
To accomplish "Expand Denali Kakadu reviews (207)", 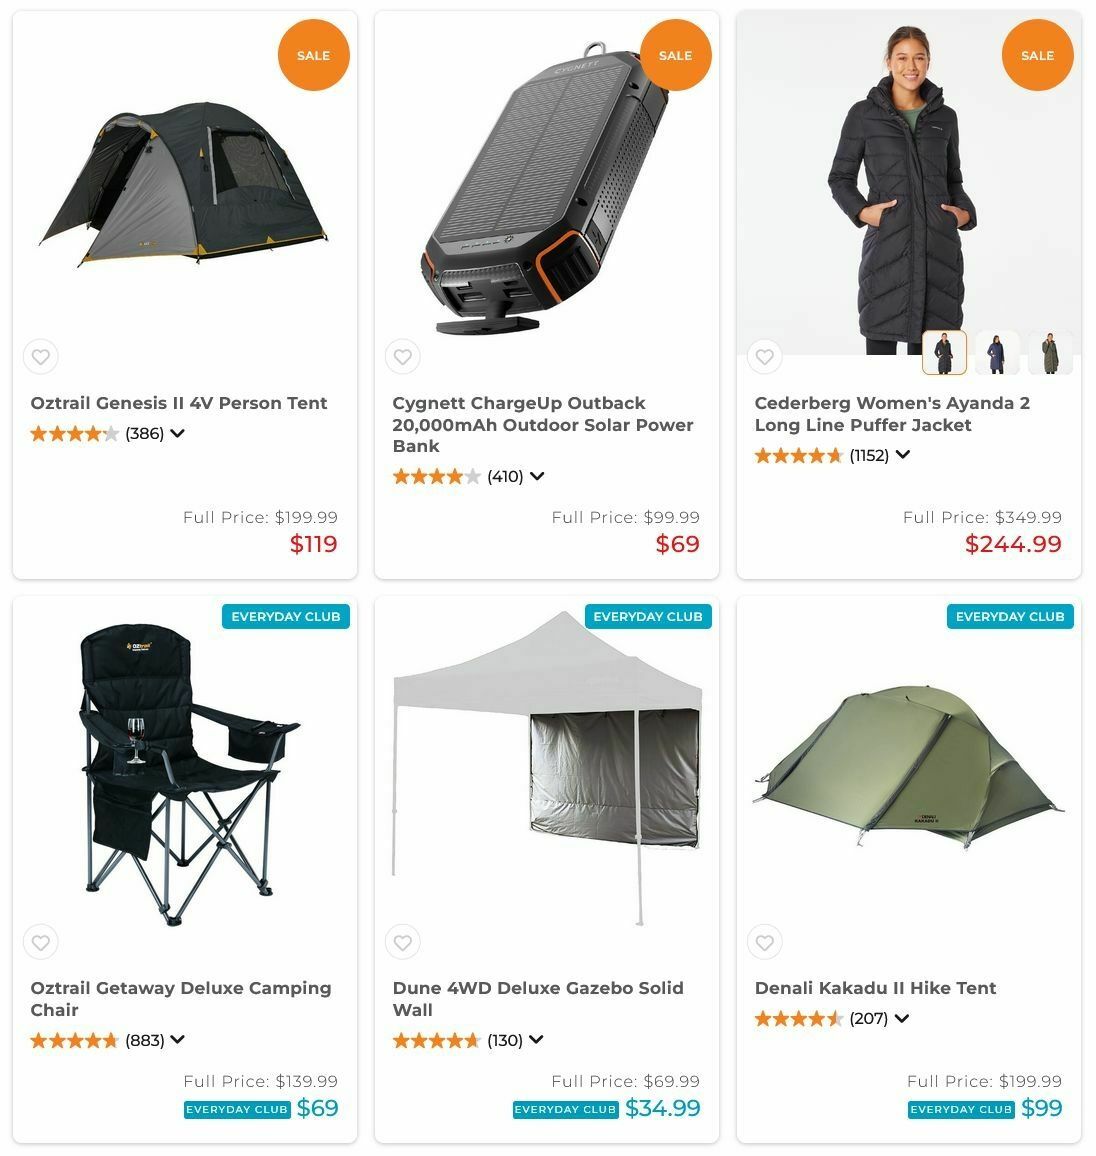I will point(901,1018).
